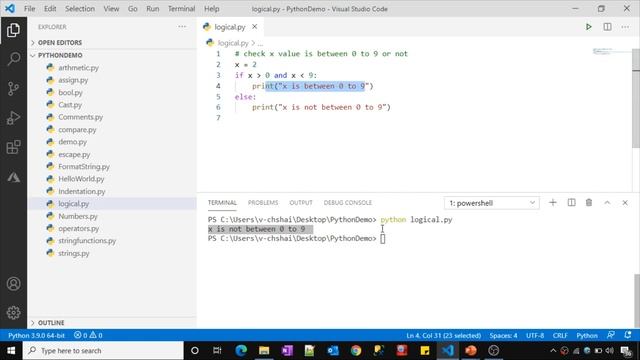The height and width of the screenshot is (360, 640).
Task: Open the Run menu
Action: point(153,9)
